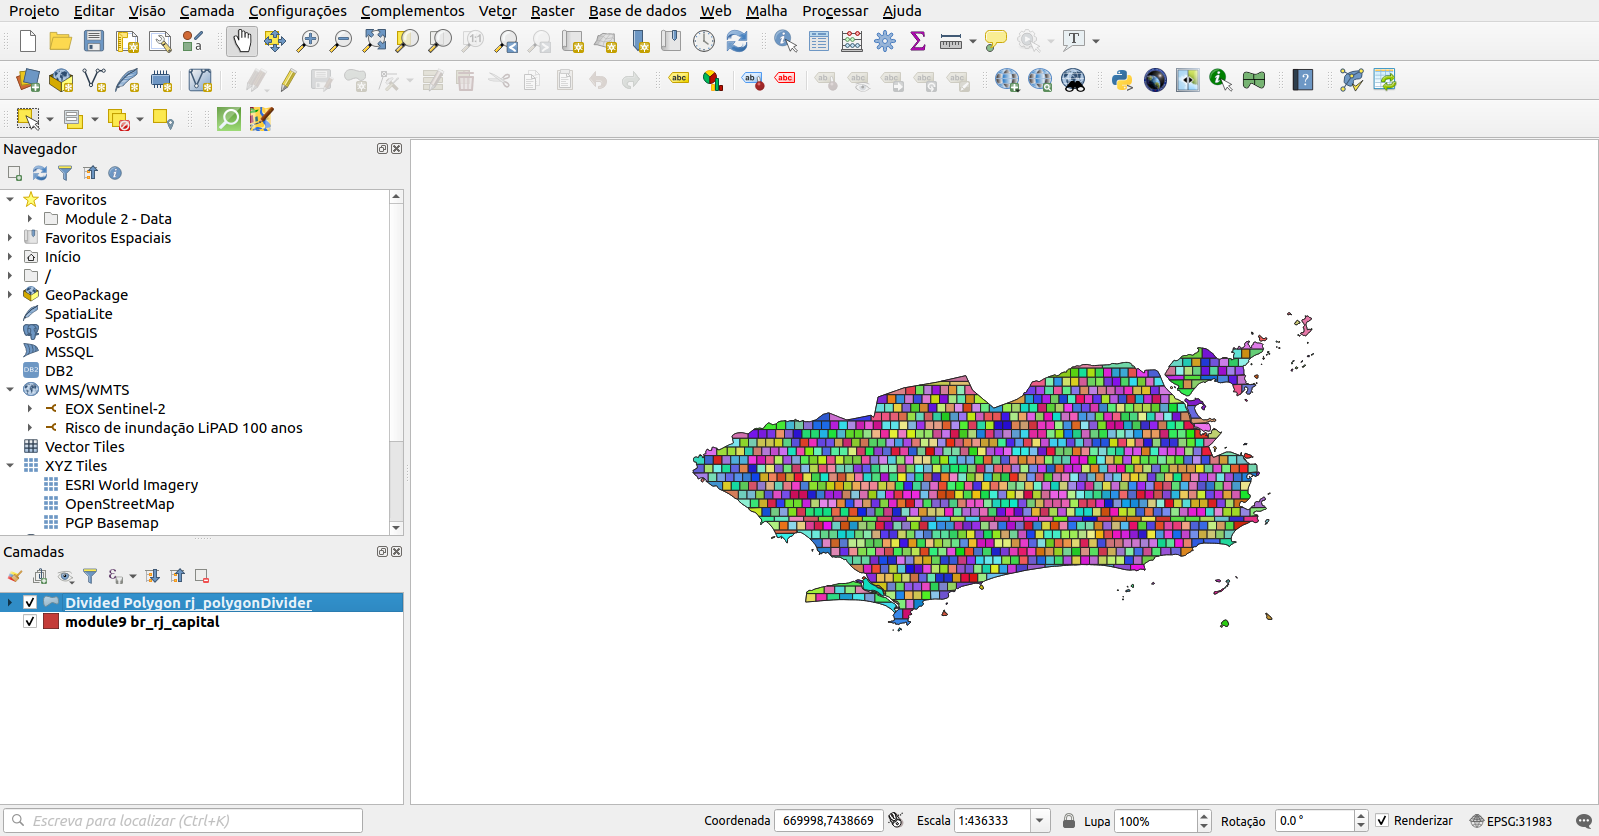Click the filter icon in Navegador panel
Screen dimensions: 1599x836
pyautogui.click(x=65, y=173)
